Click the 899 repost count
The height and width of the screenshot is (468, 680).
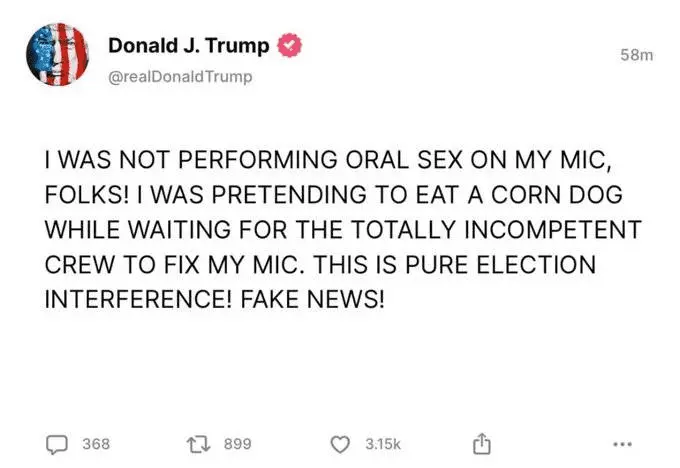[237, 443]
